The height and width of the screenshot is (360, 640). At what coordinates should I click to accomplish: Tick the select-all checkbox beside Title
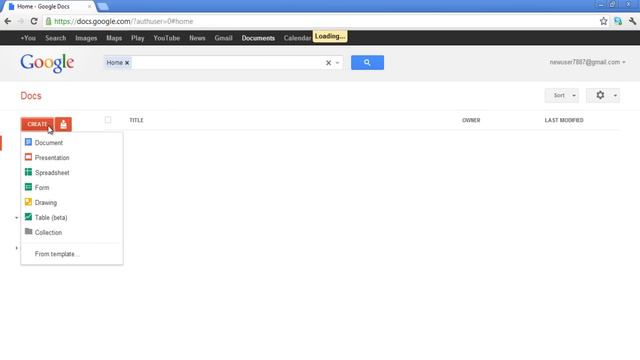[108, 120]
